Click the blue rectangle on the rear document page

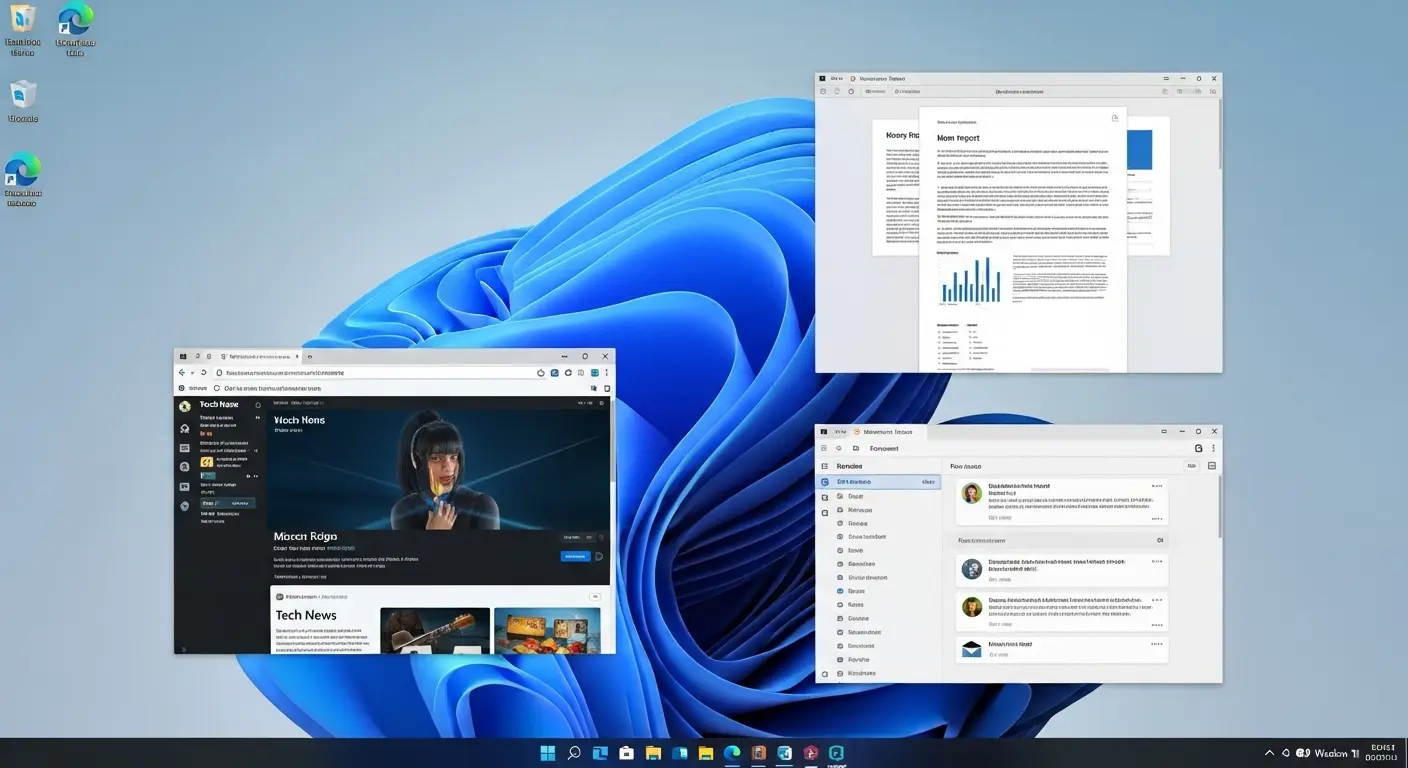[1140, 150]
